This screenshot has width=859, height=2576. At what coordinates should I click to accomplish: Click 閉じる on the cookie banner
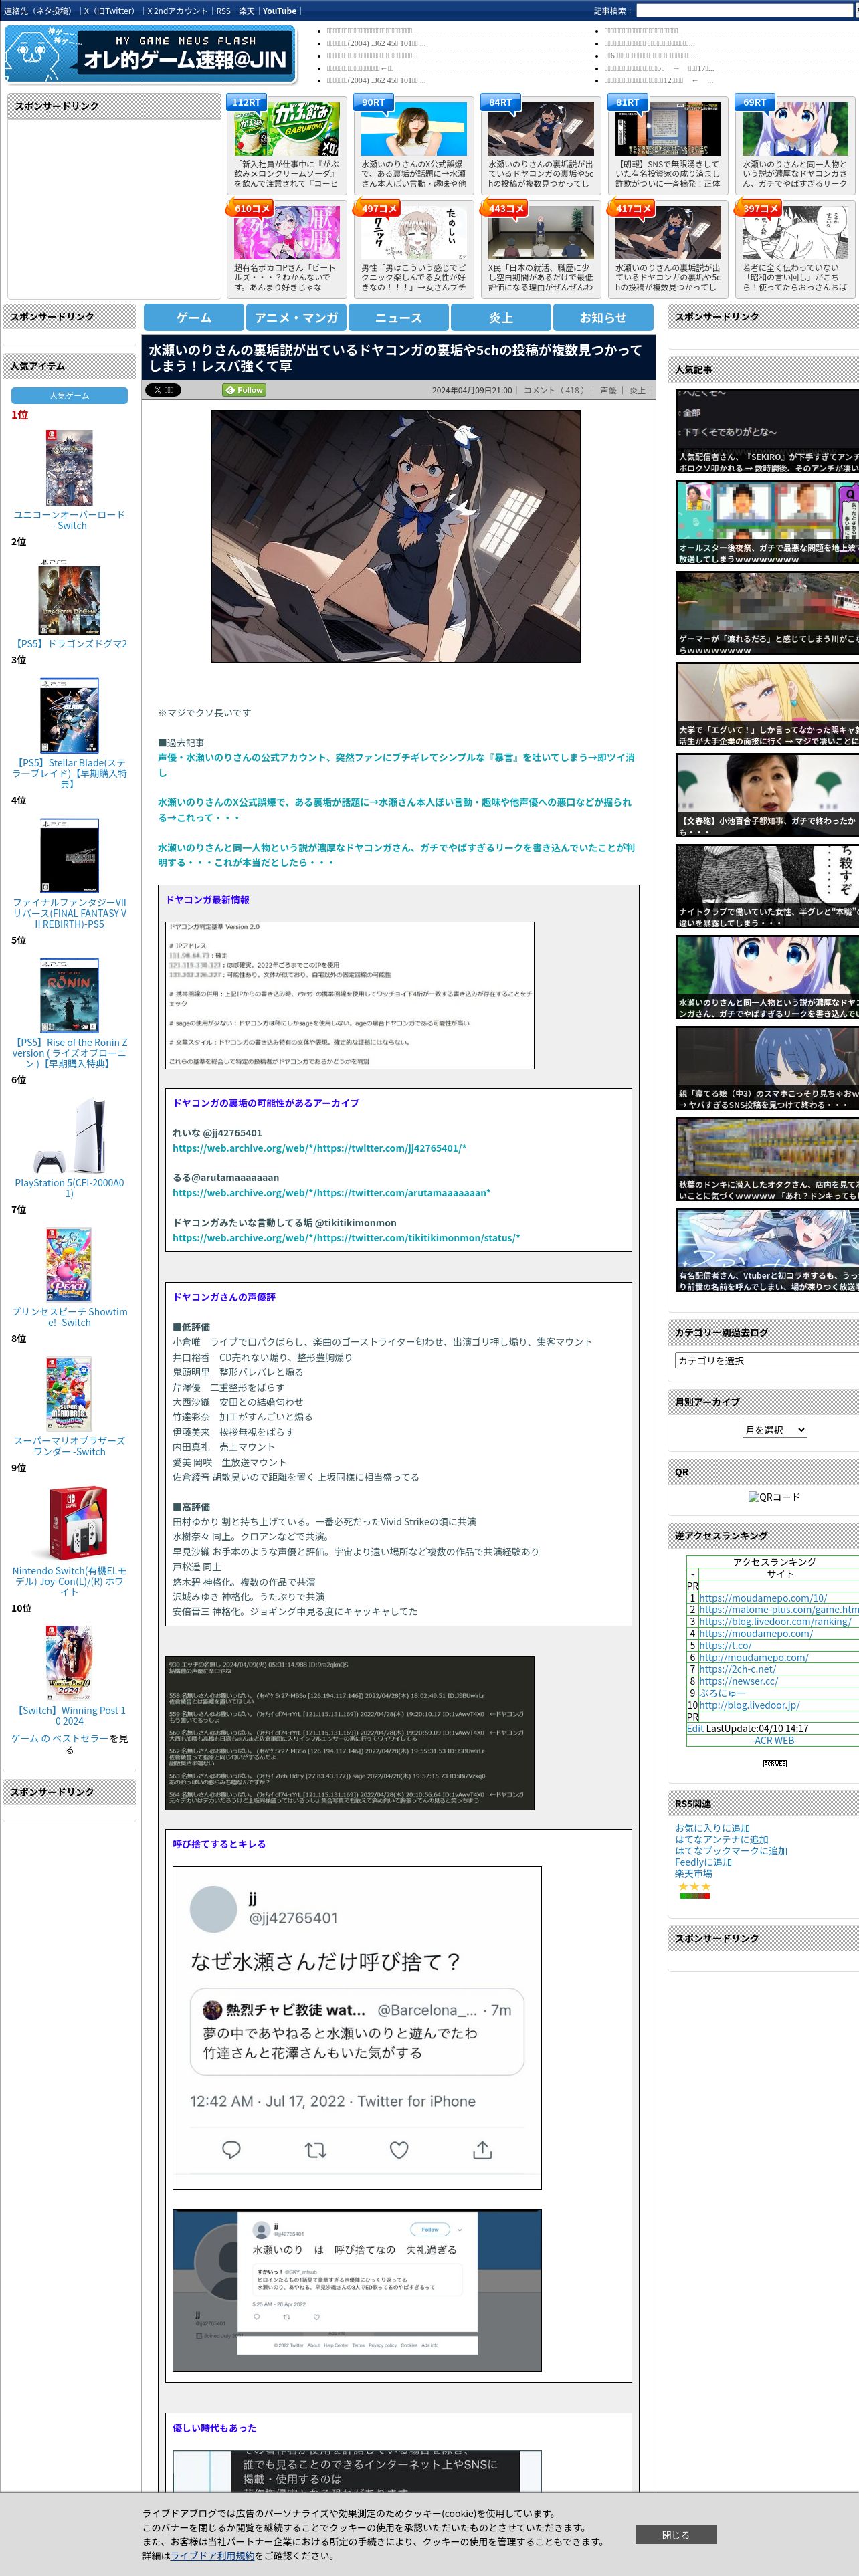(675, 2534)
